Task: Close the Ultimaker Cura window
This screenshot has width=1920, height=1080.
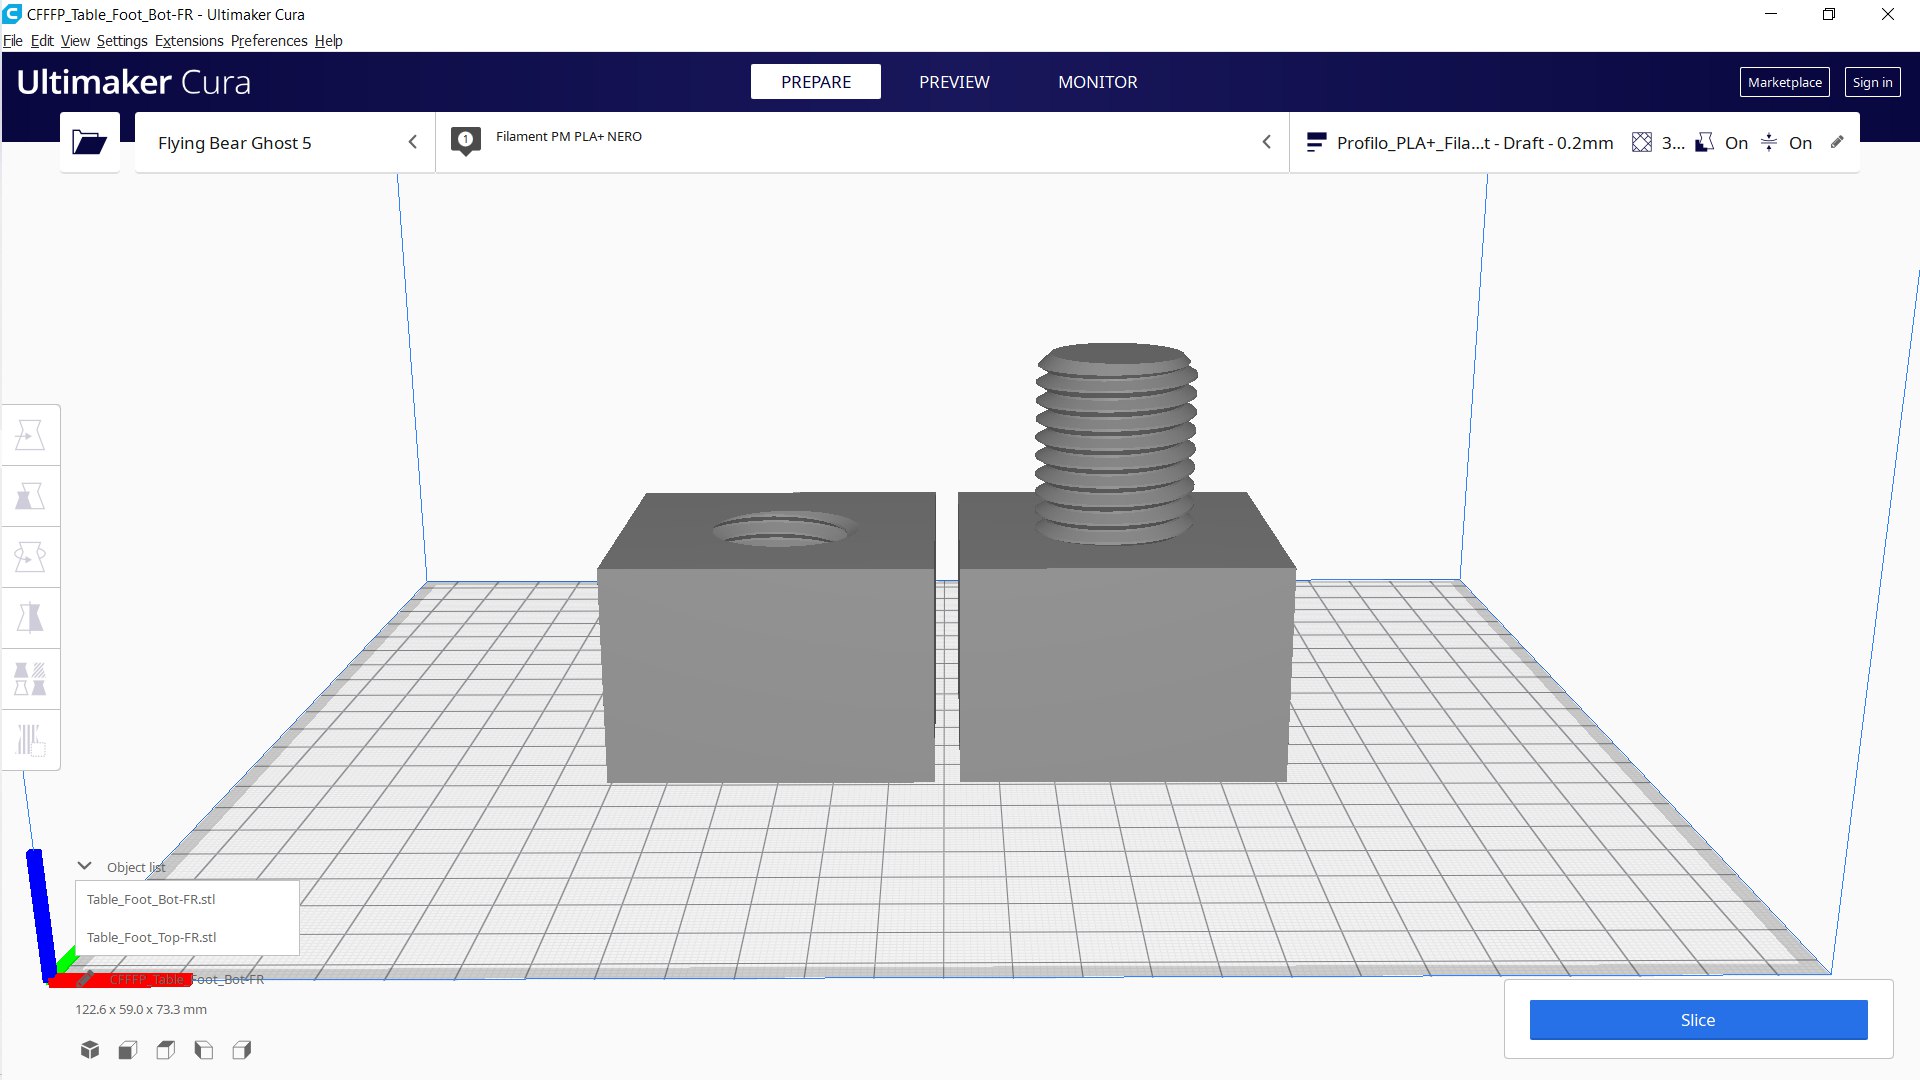Action: (1888, 14)
